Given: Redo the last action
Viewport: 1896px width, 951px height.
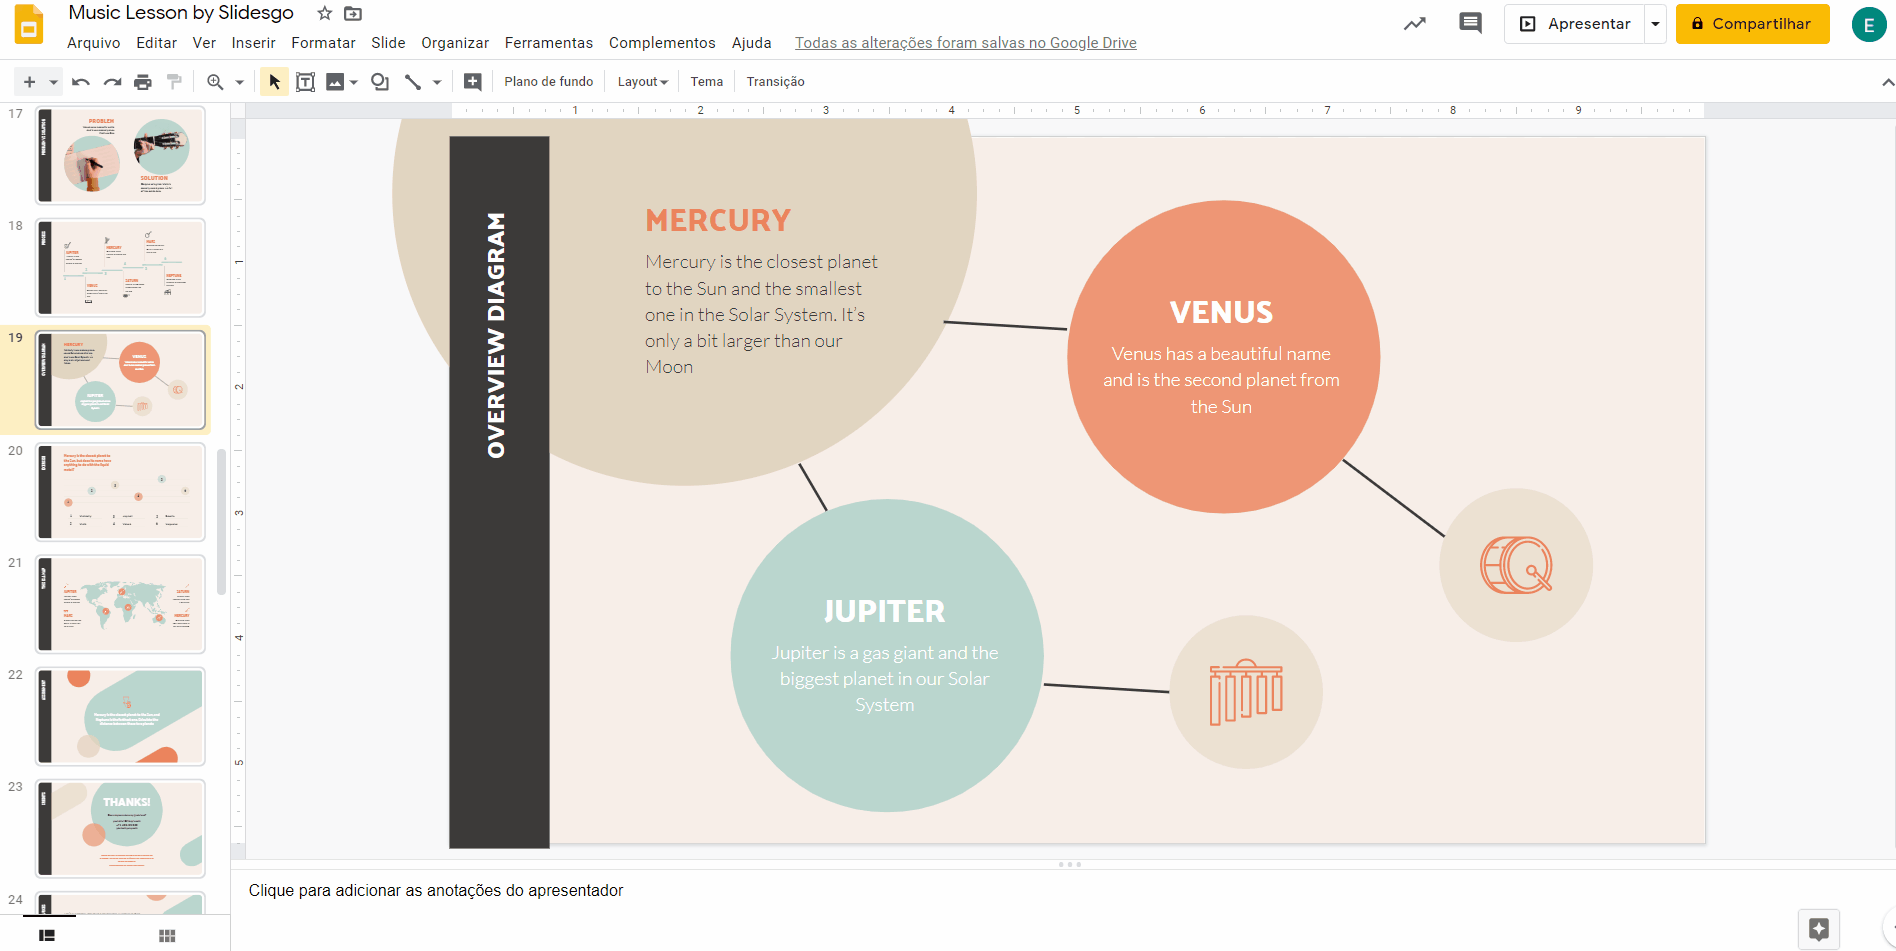Looking at the screenshot, I should click(x=112, y=82).
